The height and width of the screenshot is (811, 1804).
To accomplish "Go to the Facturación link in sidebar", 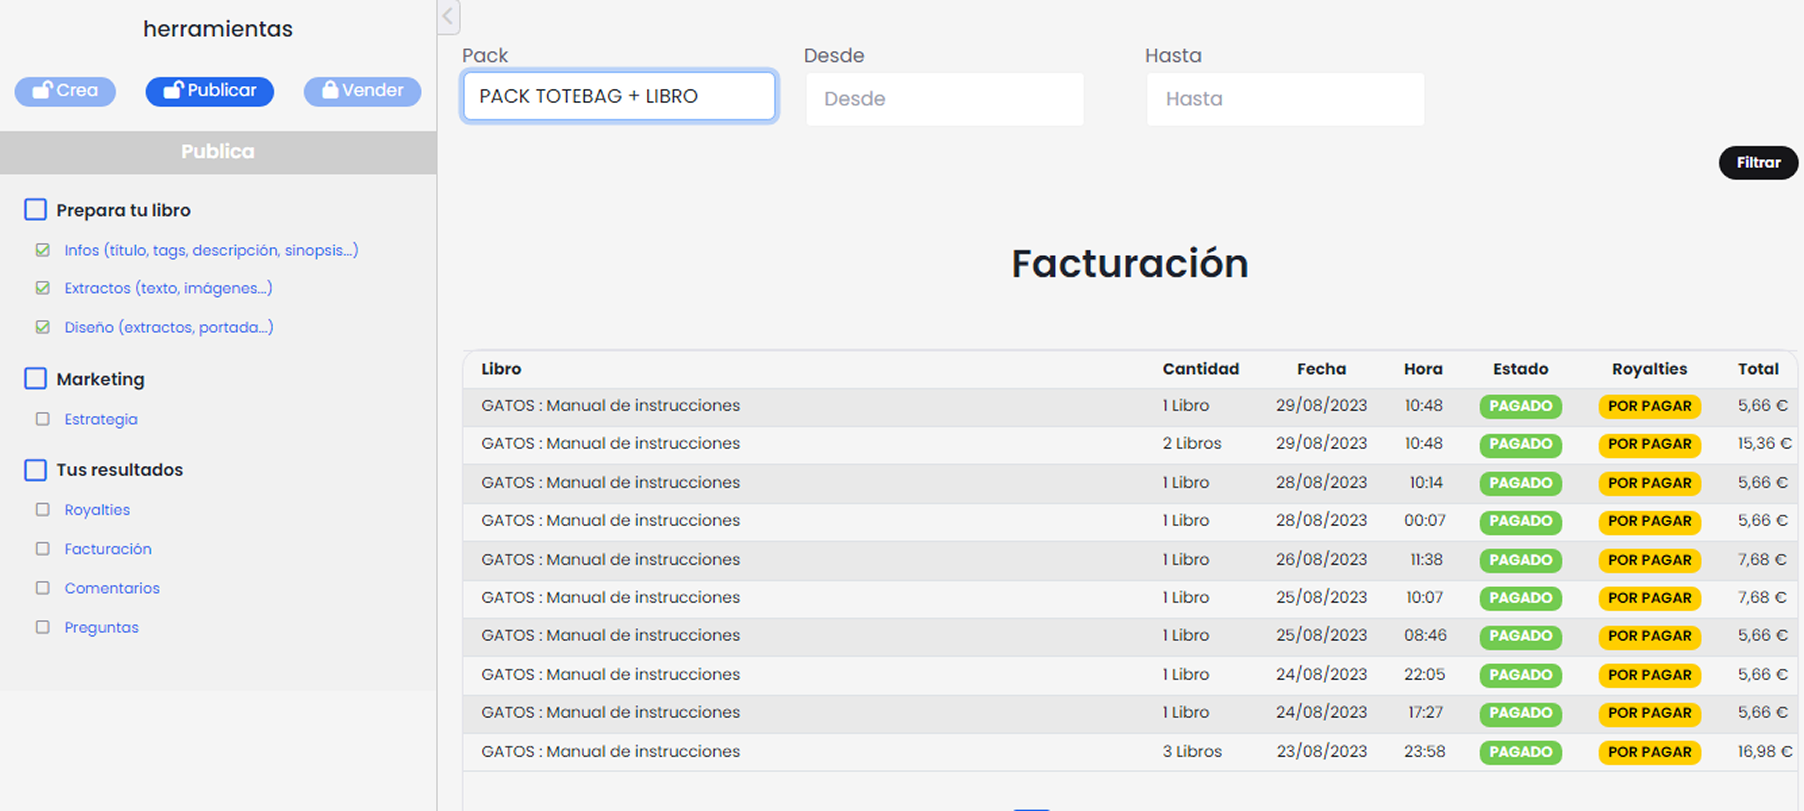I will pyautogui.click(x=108, y=549).
